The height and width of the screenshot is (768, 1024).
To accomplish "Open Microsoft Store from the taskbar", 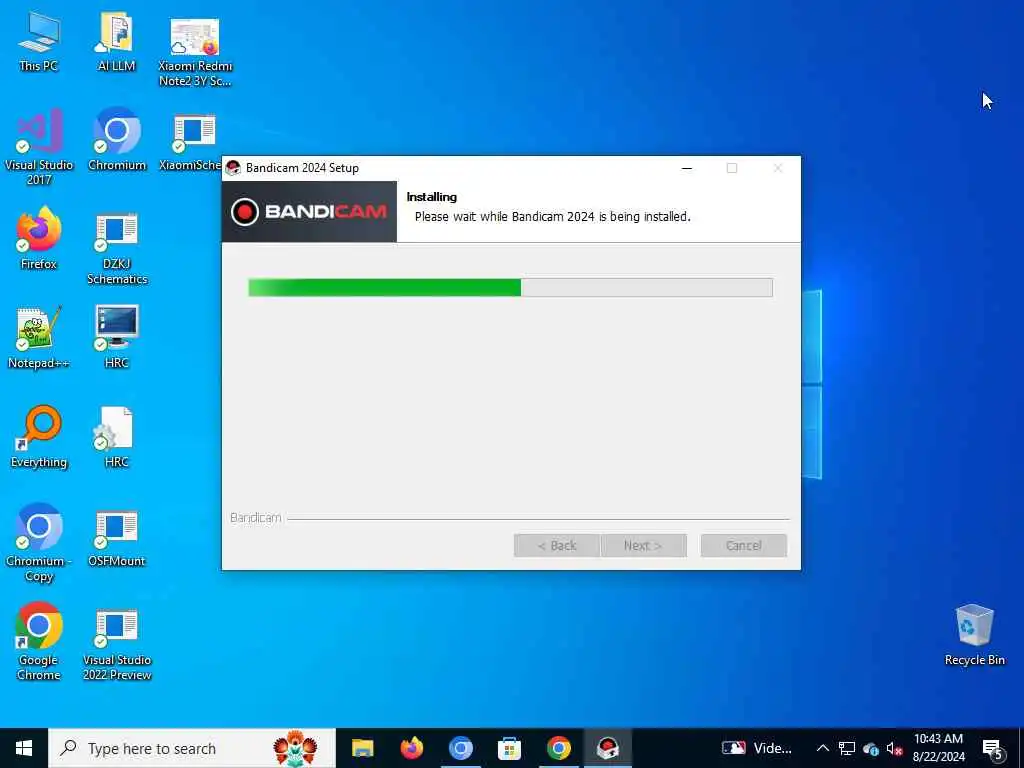I will [509, 748].
